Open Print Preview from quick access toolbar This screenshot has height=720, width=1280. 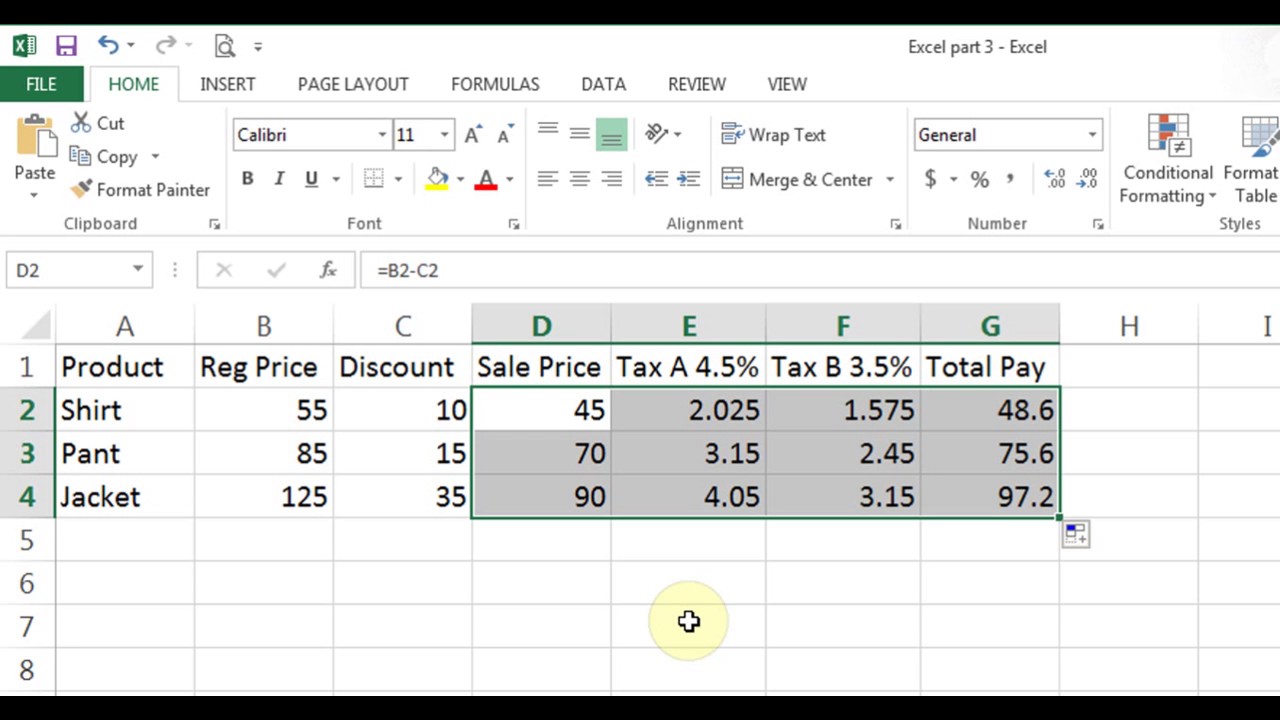[225, 46]
